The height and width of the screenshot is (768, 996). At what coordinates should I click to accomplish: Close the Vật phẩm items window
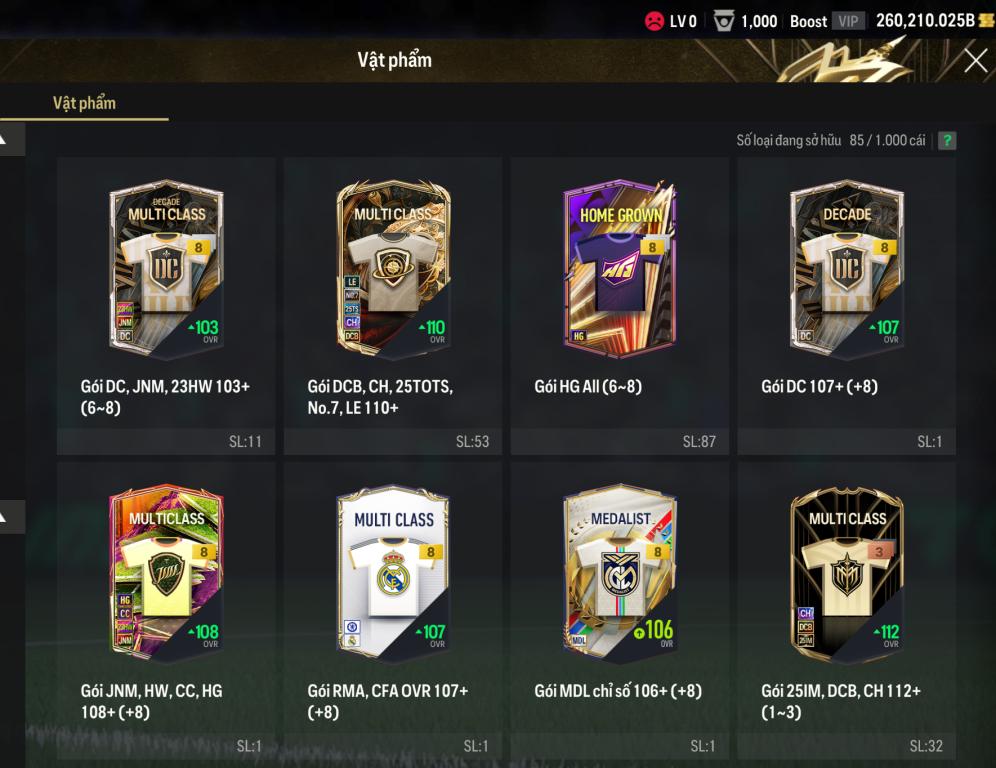pos(975,61)
